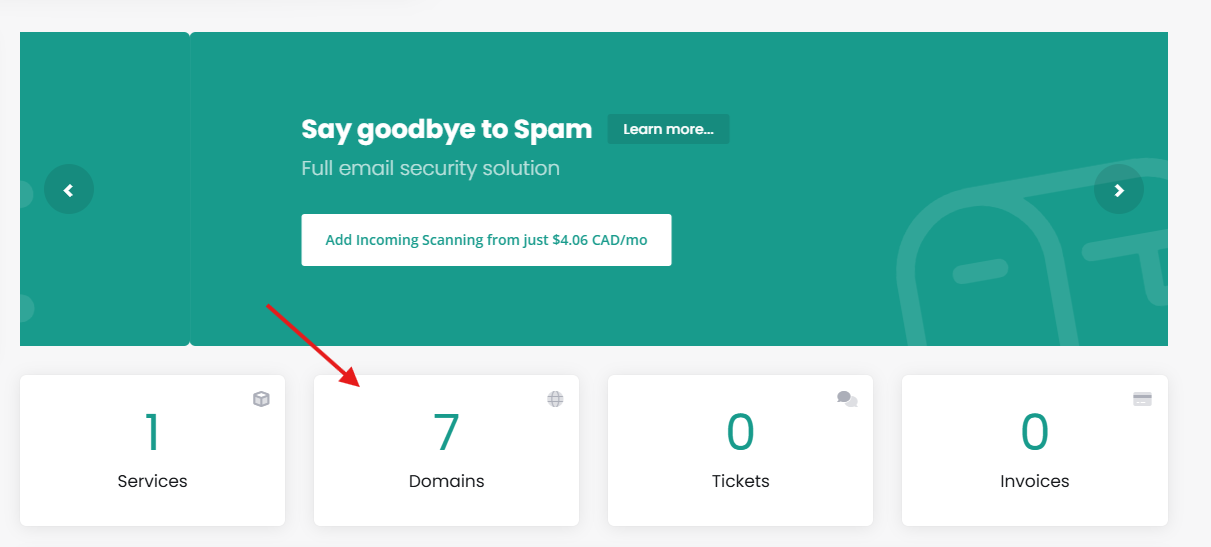Click the globe icon on Domains card
The image size is (1211, 547).
coord(555,399)
